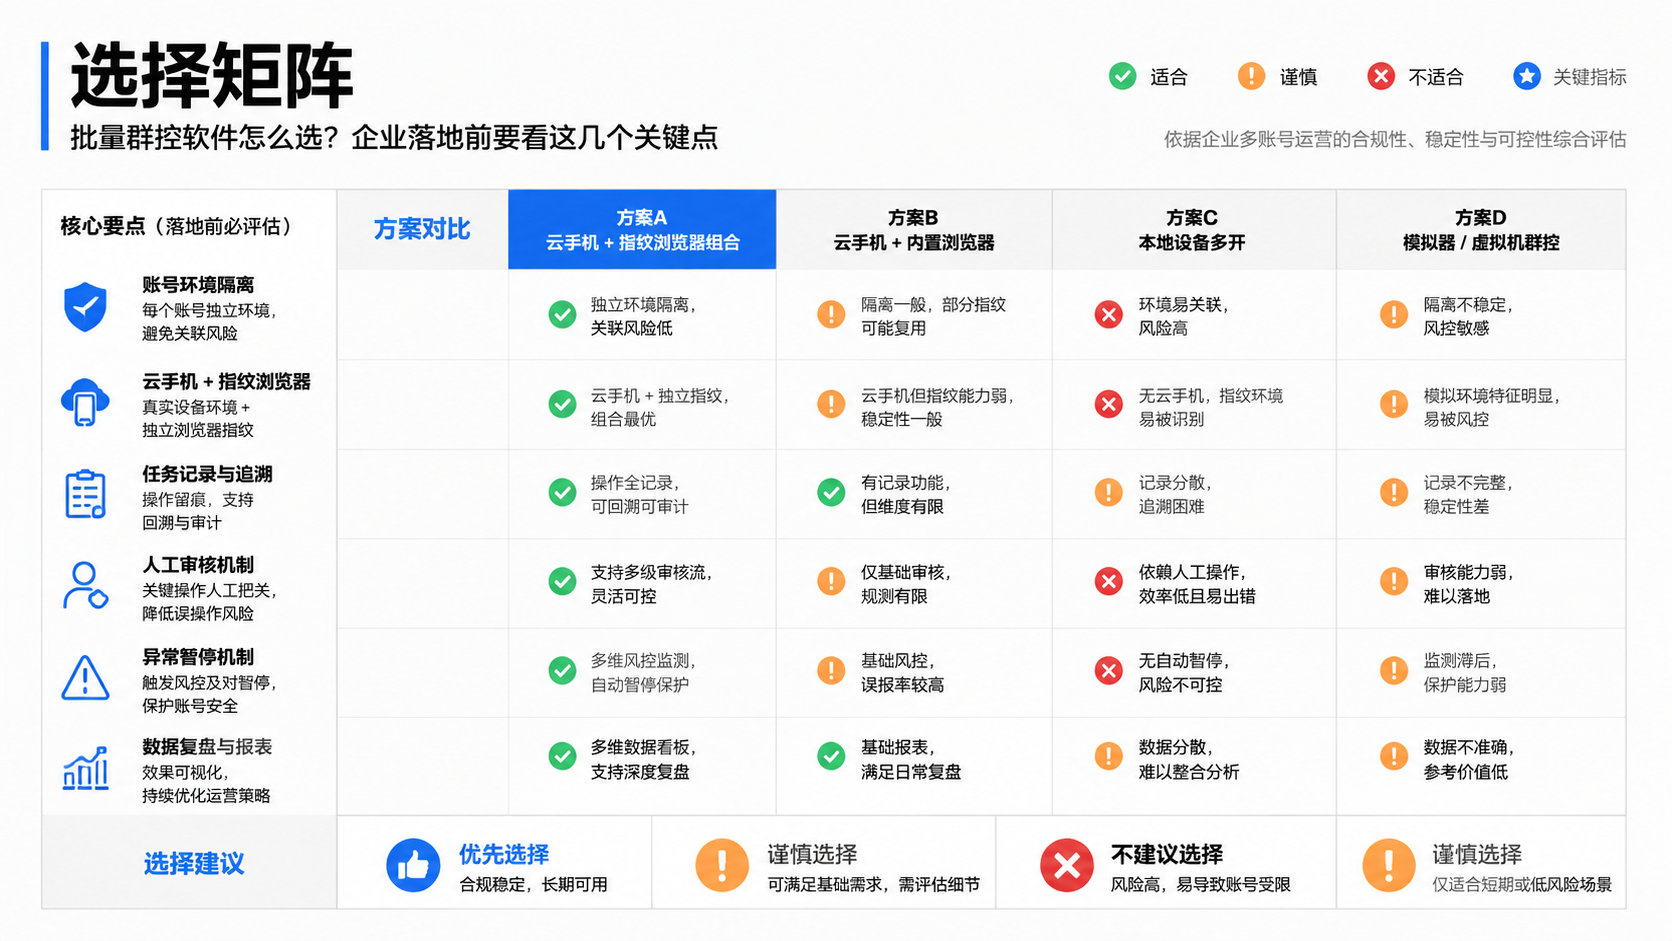Click the green check beside 独立环境隔离
The width and height of the screenshot is (1672, 941).
[562, 315]
